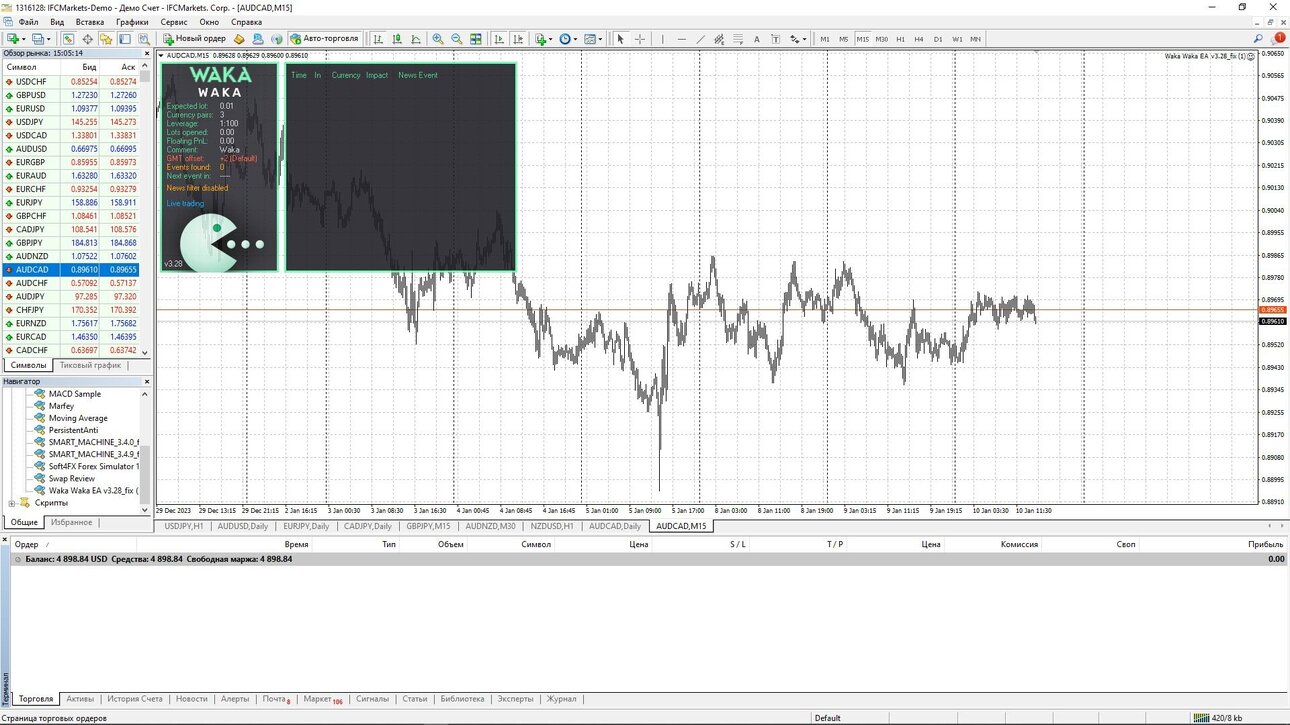
Task: Toggle the Авто-торговля button
Action: pyautogui.click(x=324, y=39)
